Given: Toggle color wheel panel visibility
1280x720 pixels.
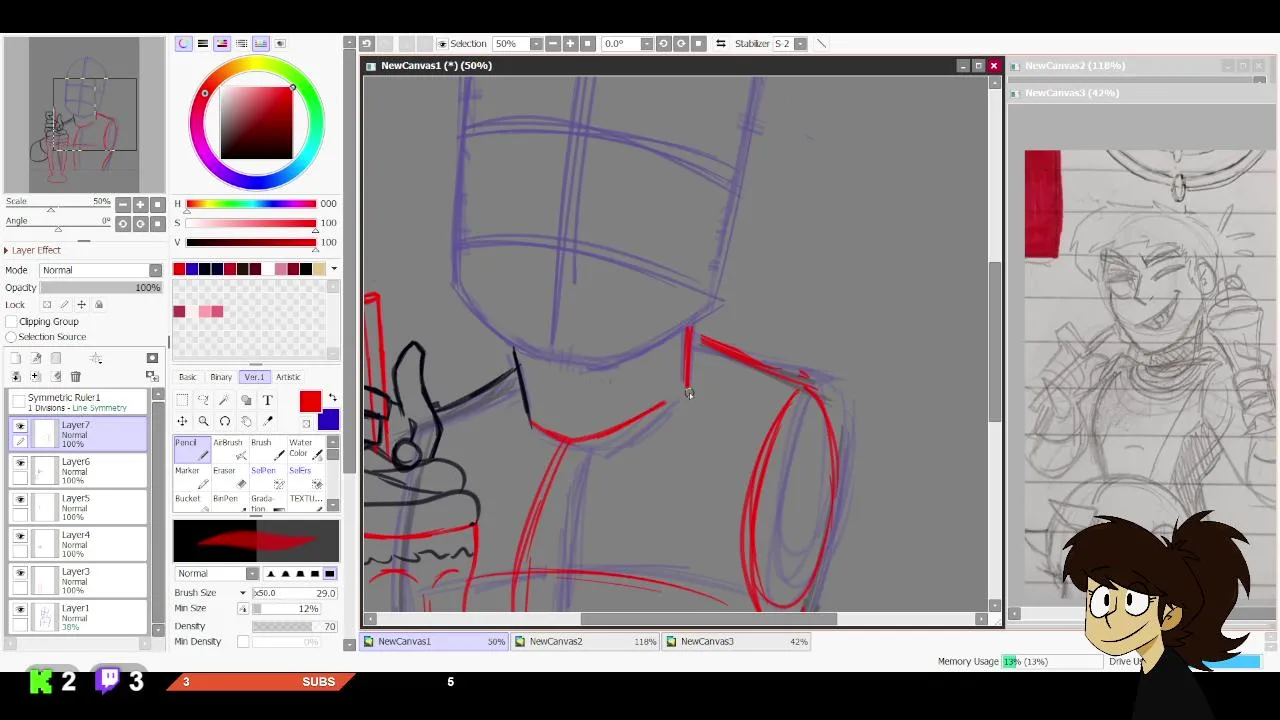Looking at the screenshot, I should (183, 43).
